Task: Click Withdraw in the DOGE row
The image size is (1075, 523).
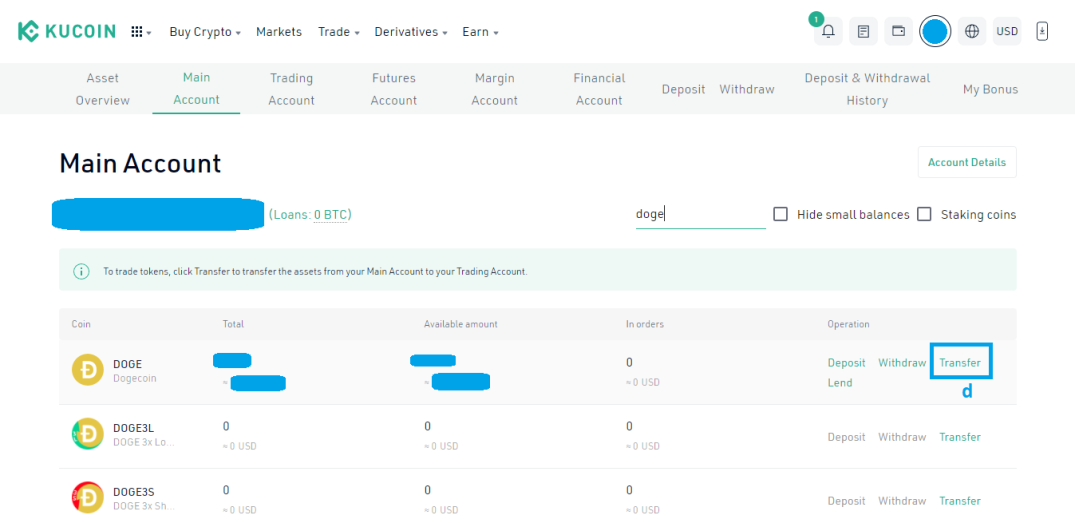Action: pos(902,363)
